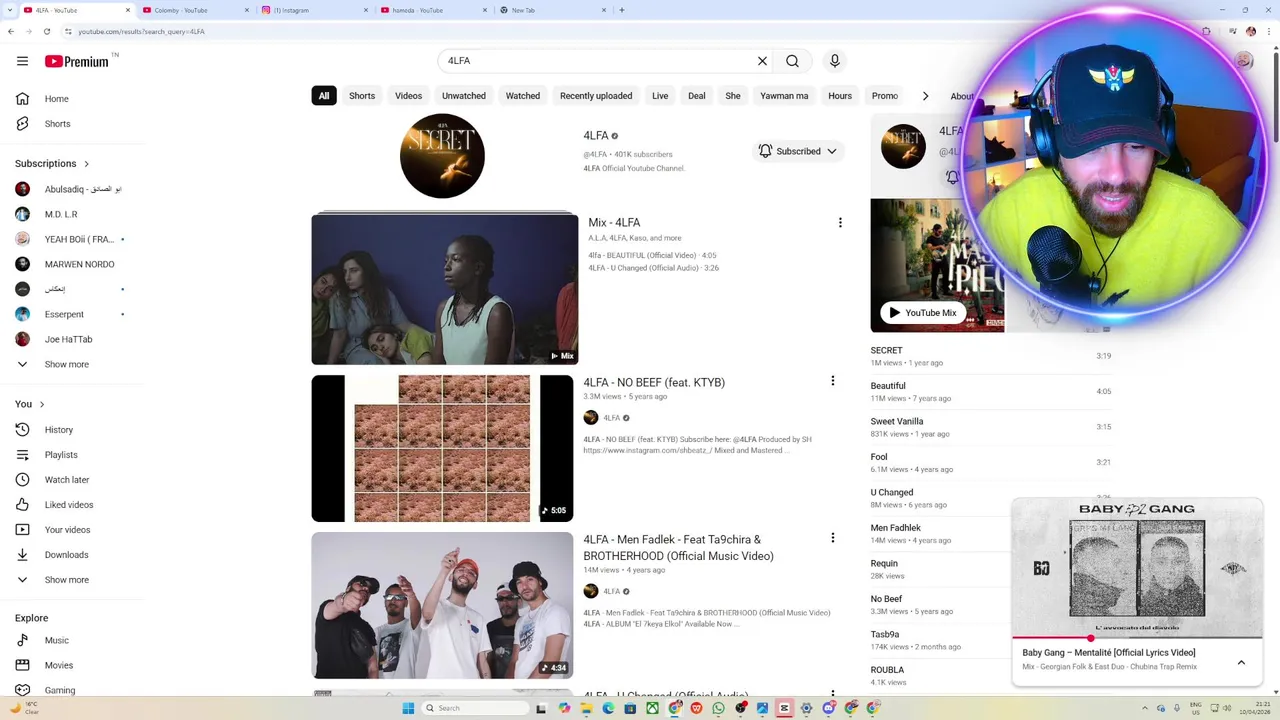Expand the You section arrow
The width and height of the screenshot is (1280, 720).
(42, 404)
